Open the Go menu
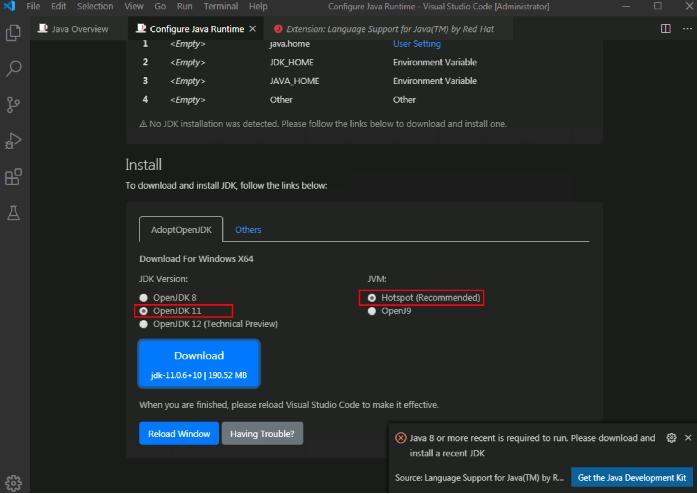Viewport: 697px width, 494px height. pyautogui.click(x=160, y=6)
